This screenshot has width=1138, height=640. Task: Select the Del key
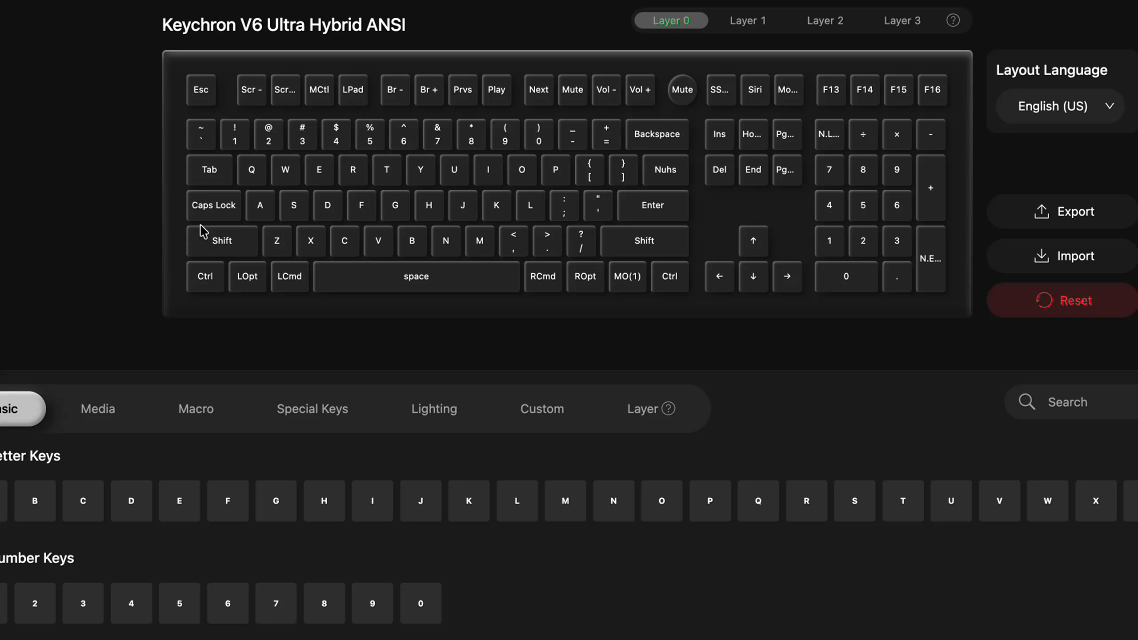point(719,170)
